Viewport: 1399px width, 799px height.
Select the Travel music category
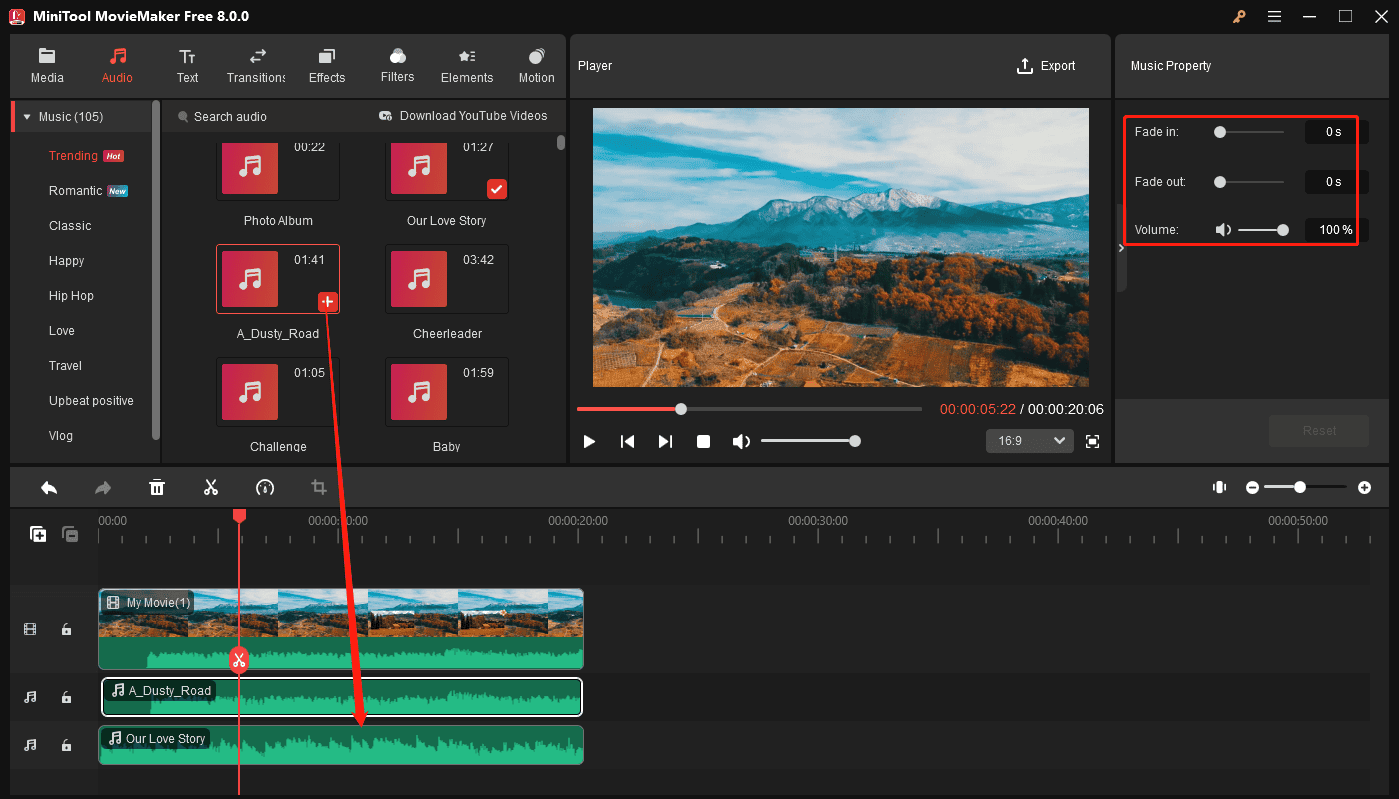66,366
